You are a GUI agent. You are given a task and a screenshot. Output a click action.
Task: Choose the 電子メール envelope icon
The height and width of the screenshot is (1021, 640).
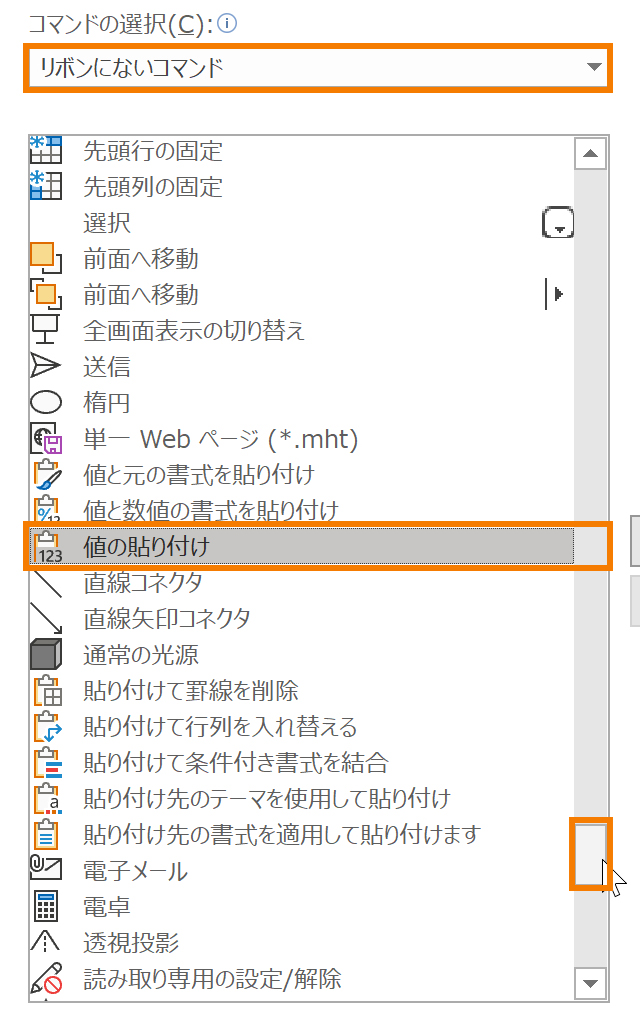click(x=46, y=869)
